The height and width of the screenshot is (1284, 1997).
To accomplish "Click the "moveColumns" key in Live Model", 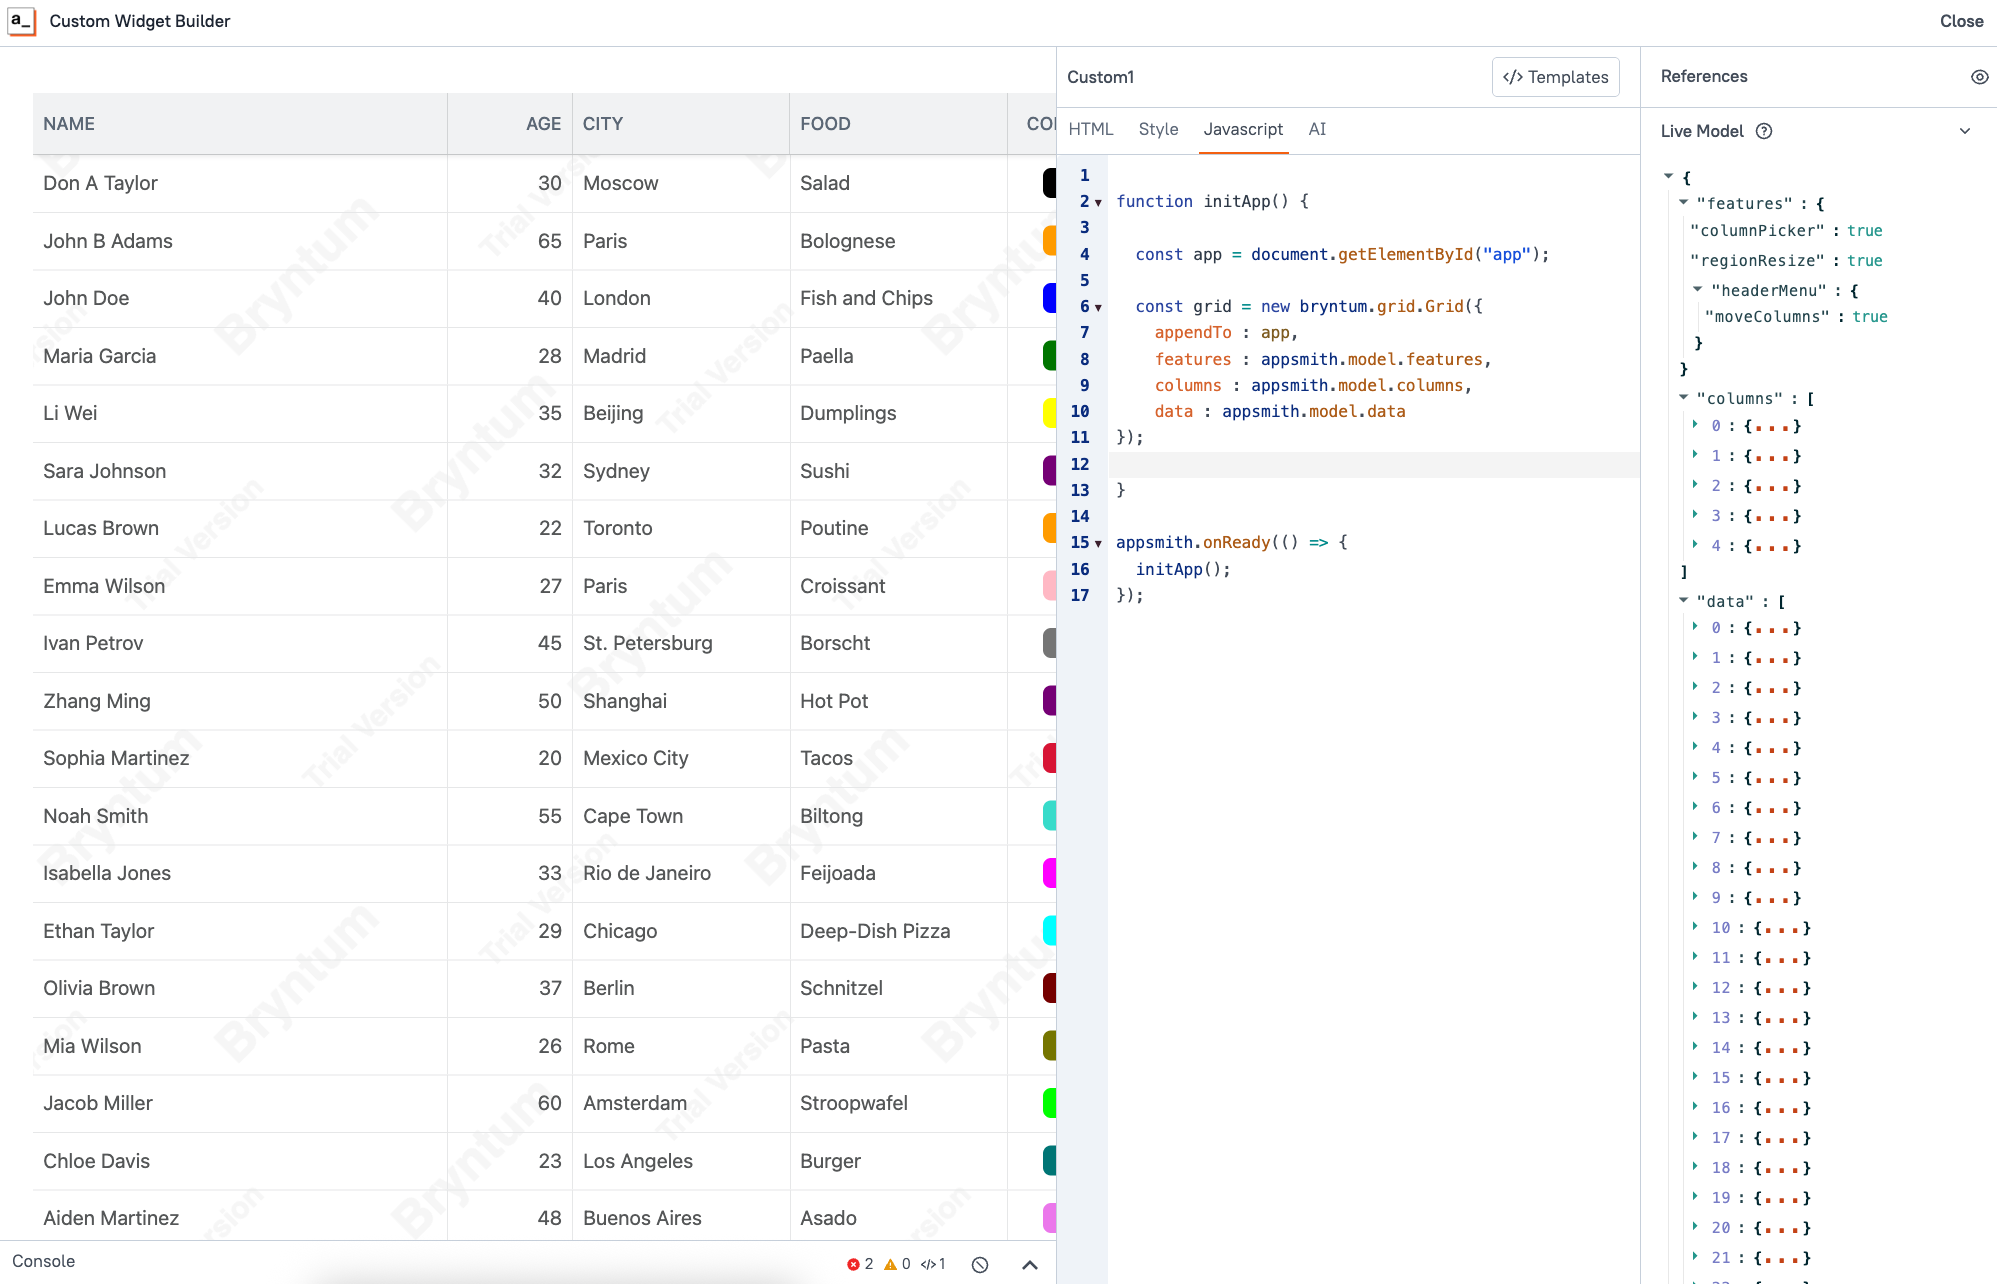I will [x=1767, y=317].
